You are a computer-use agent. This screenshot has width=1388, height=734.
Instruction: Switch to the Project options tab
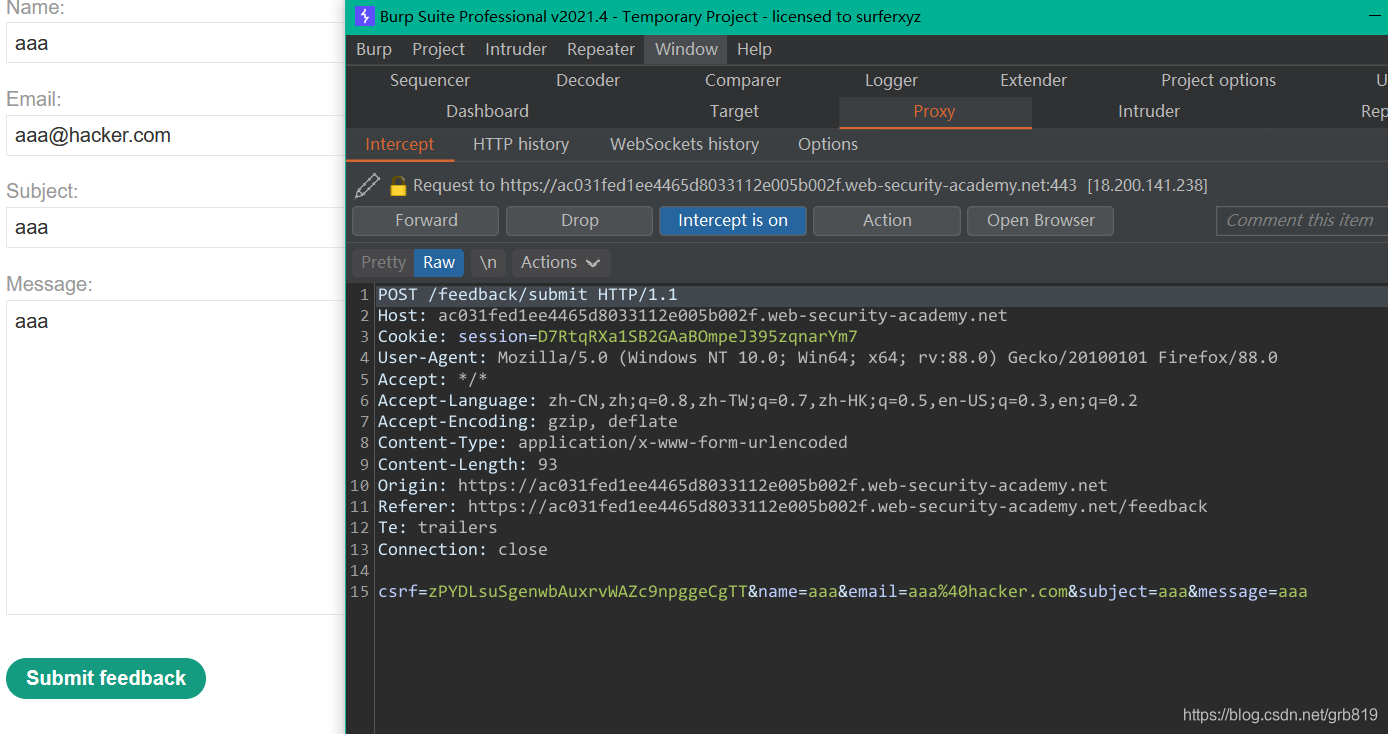tap(1218, 80)
